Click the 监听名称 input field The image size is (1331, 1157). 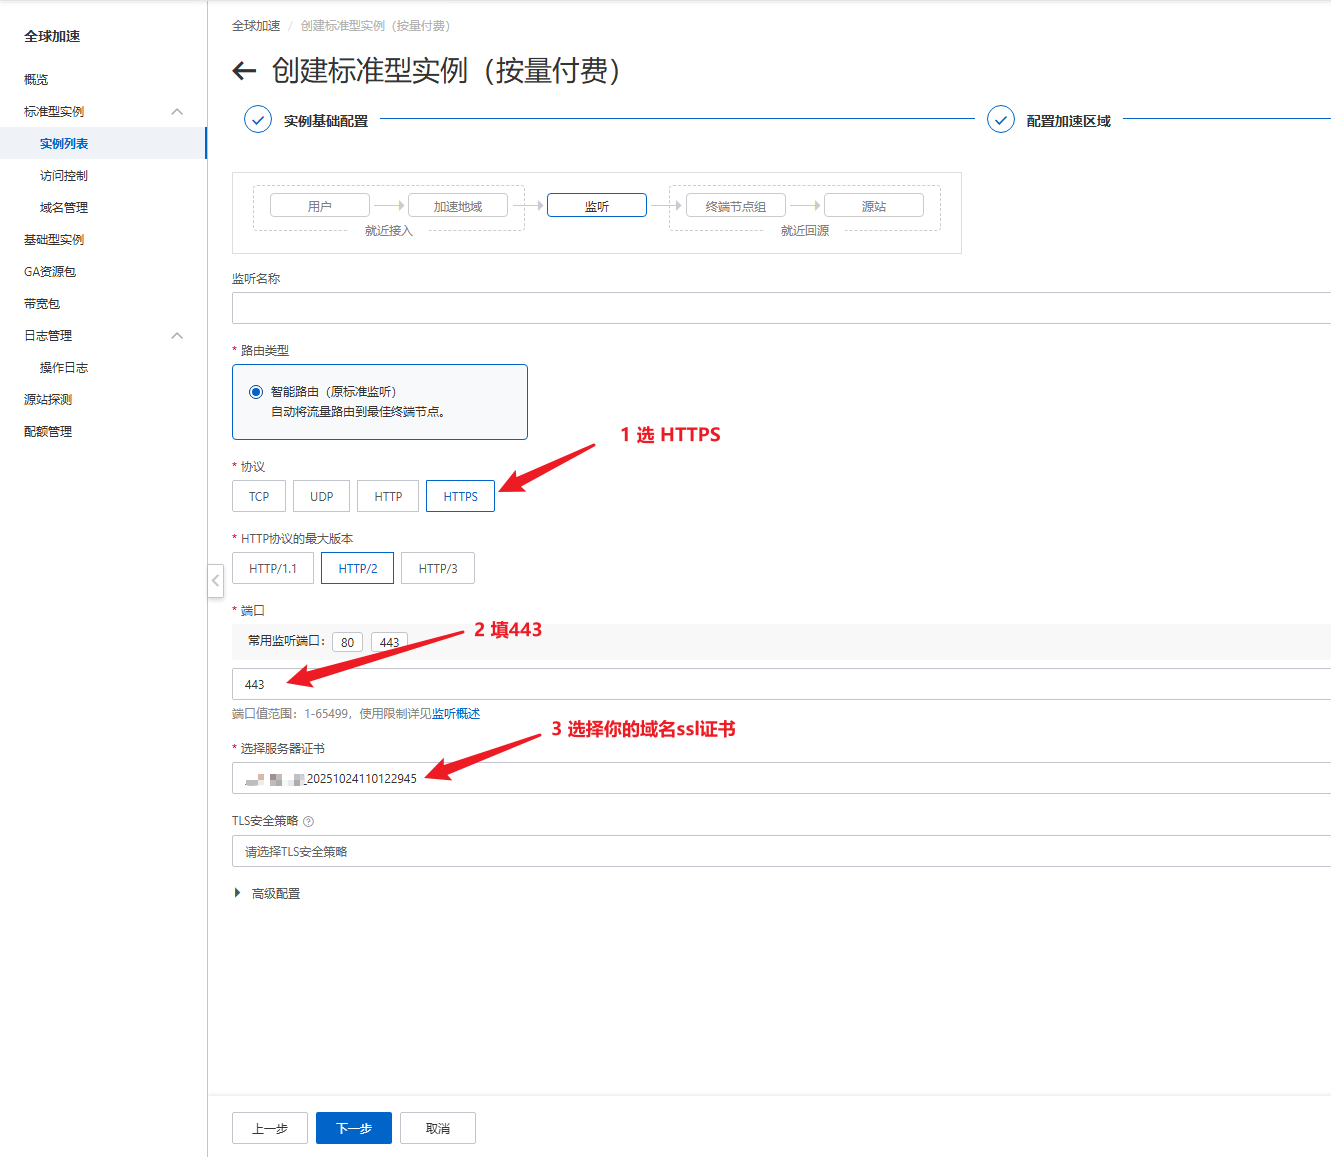click(780, 308)
